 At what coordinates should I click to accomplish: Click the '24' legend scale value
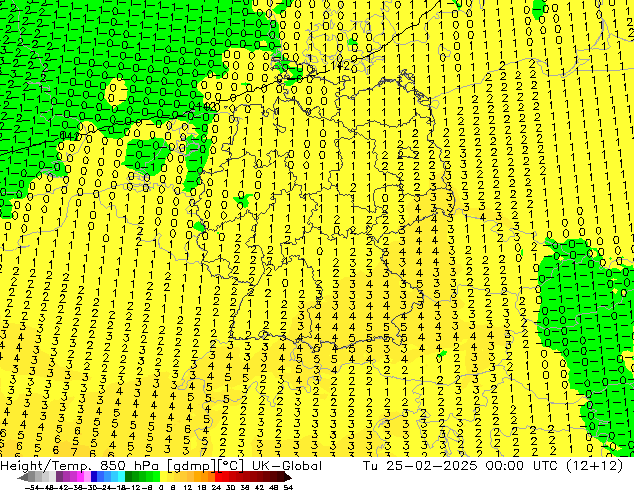pyautogui.click(x=216, y=487)
